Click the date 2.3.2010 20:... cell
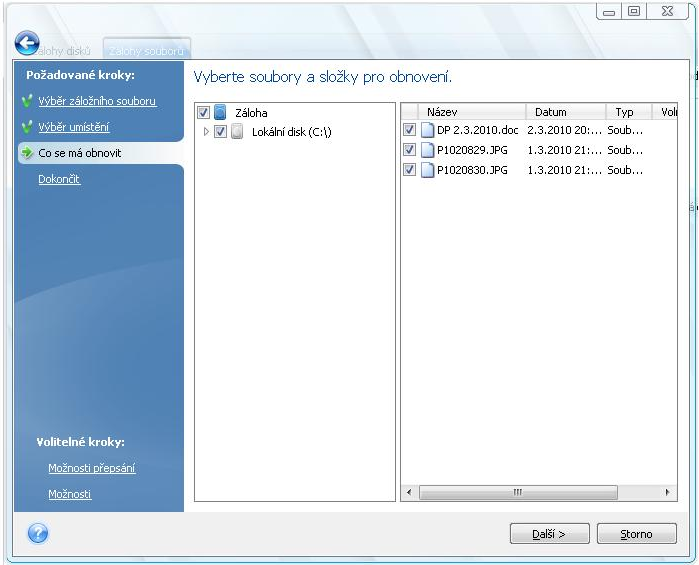Image resolution: width=699 pixels, height=565 pixels. point(564,130)
